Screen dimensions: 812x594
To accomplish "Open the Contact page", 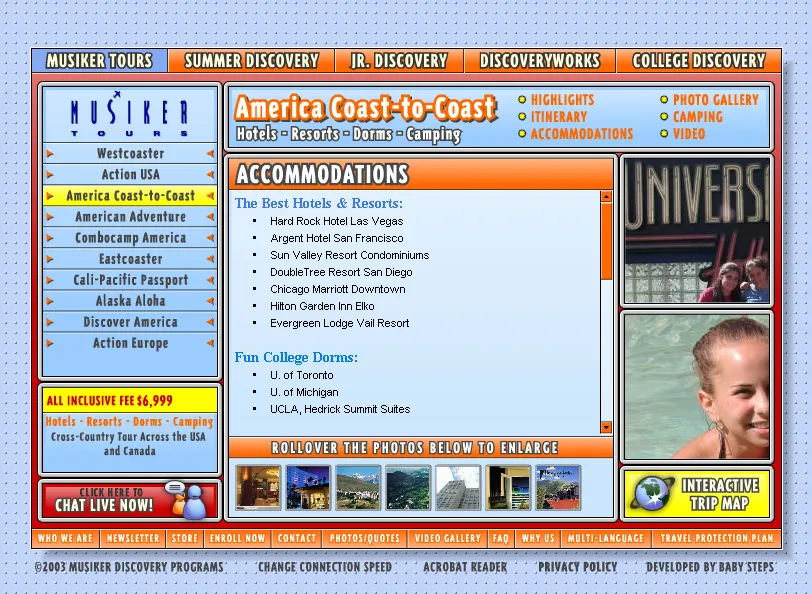I will 297,539.
